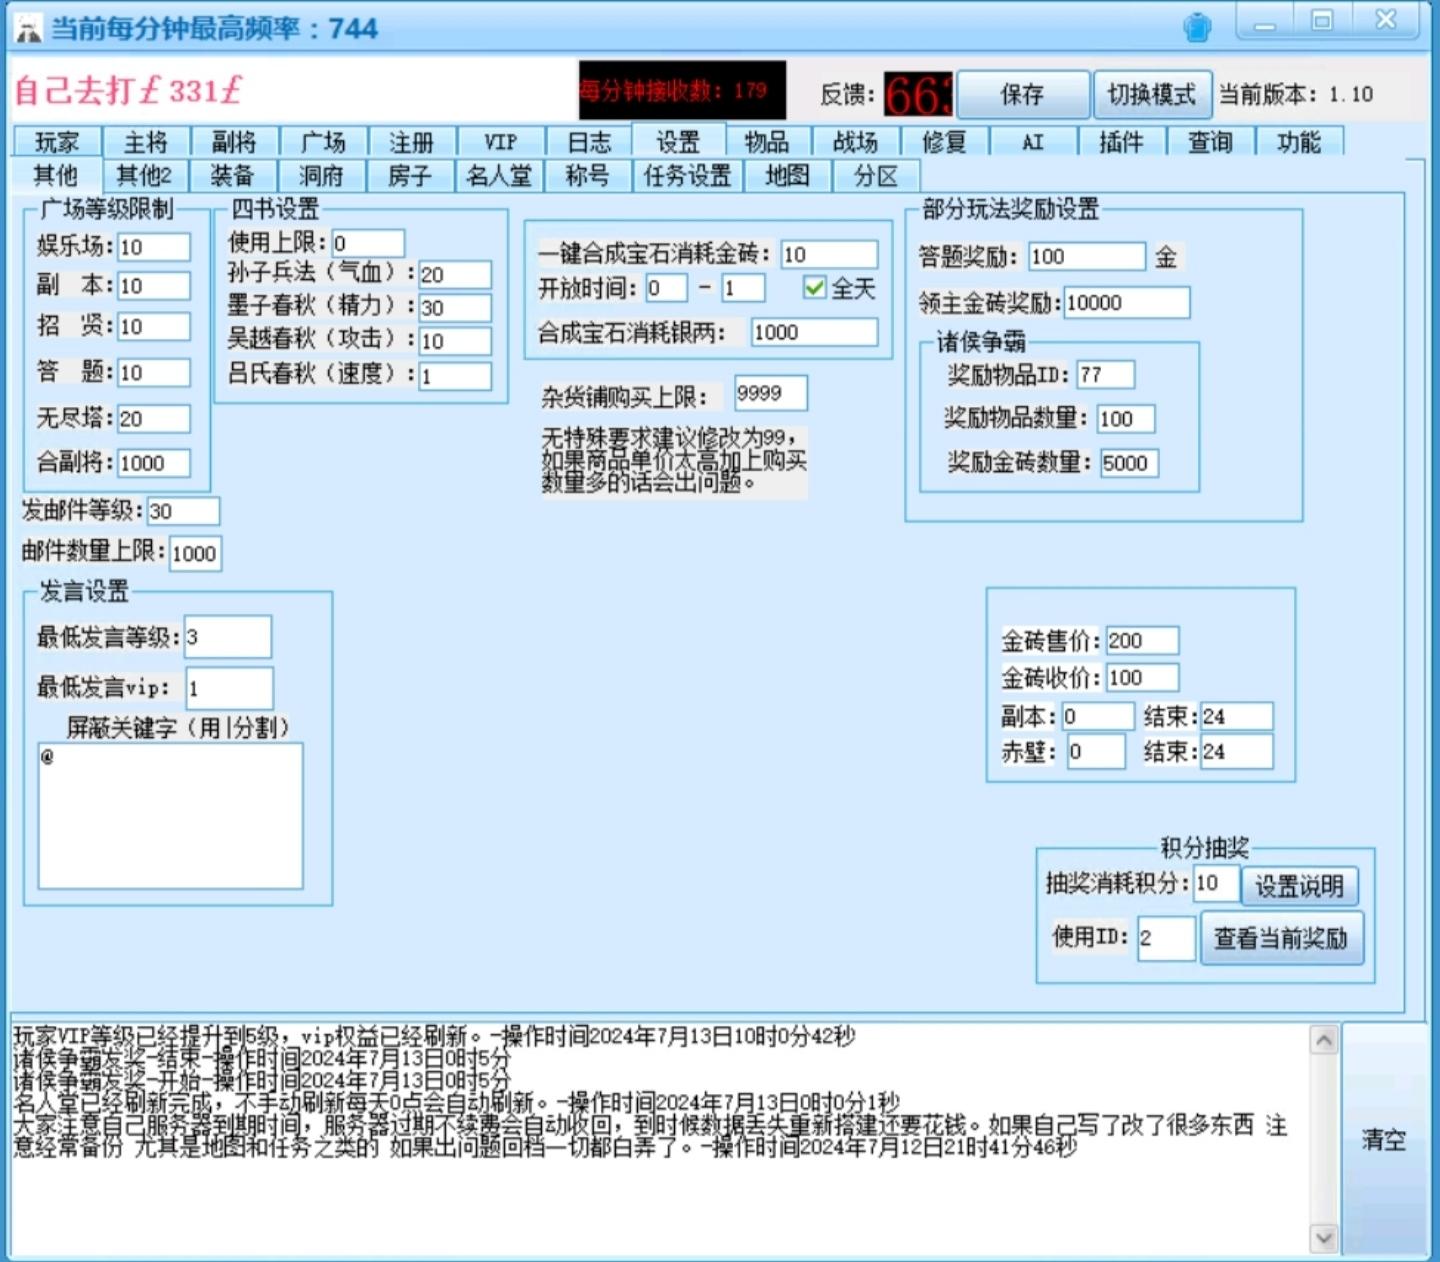Open the 房子 sub-tab
1440x1262 pixels.
point(409,176)
